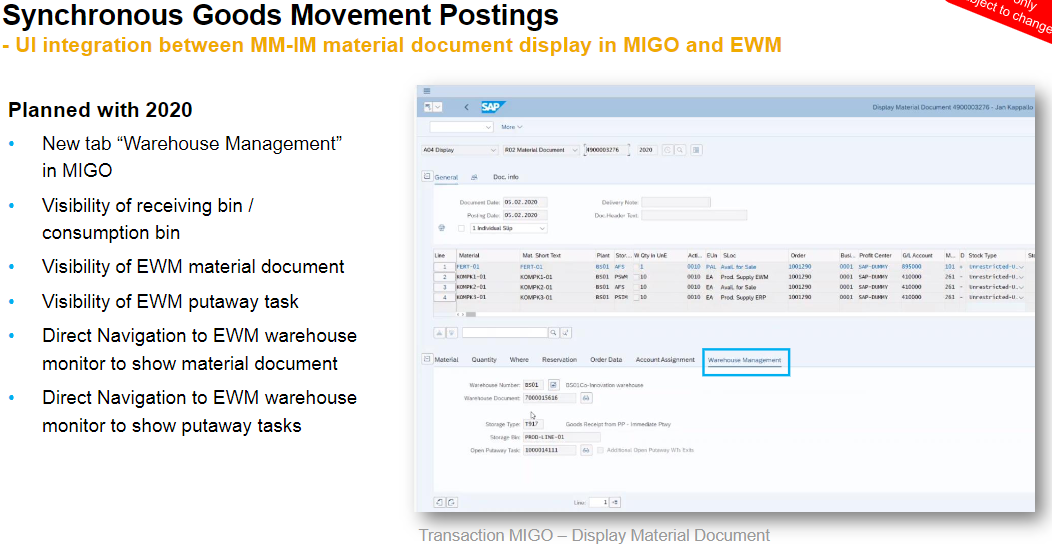Switch to the Material detail tab

[446, 360]
